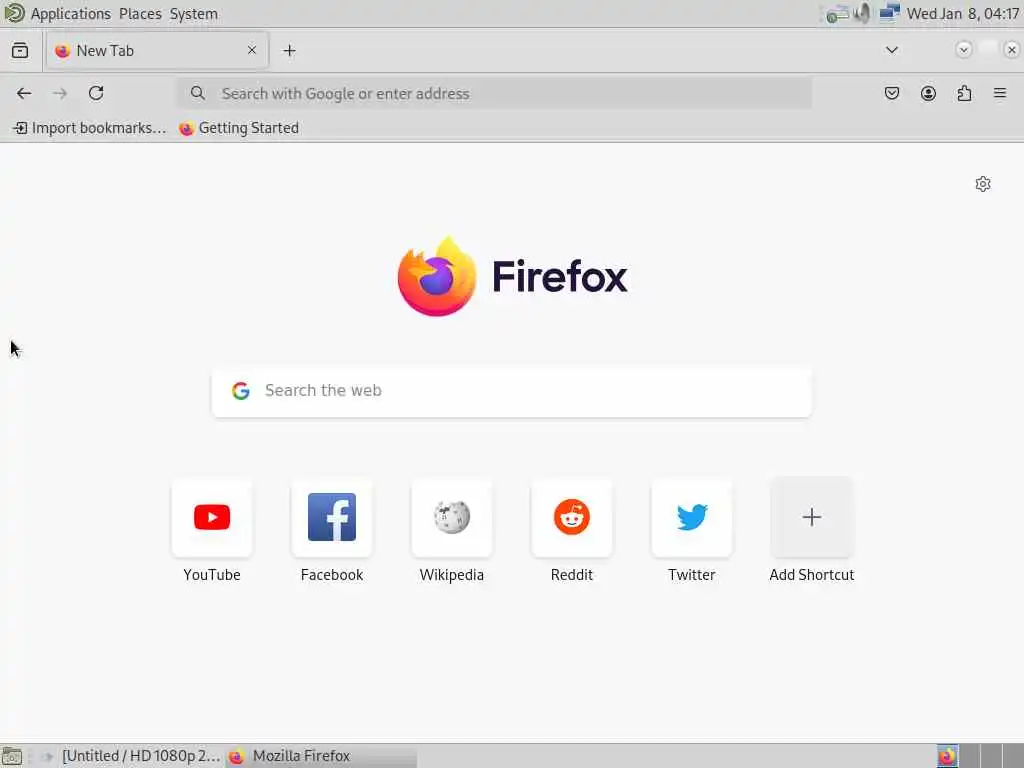Screen dimensions: 1024x768
Task: Minimize the Firefox window
Action: [963, 50]
